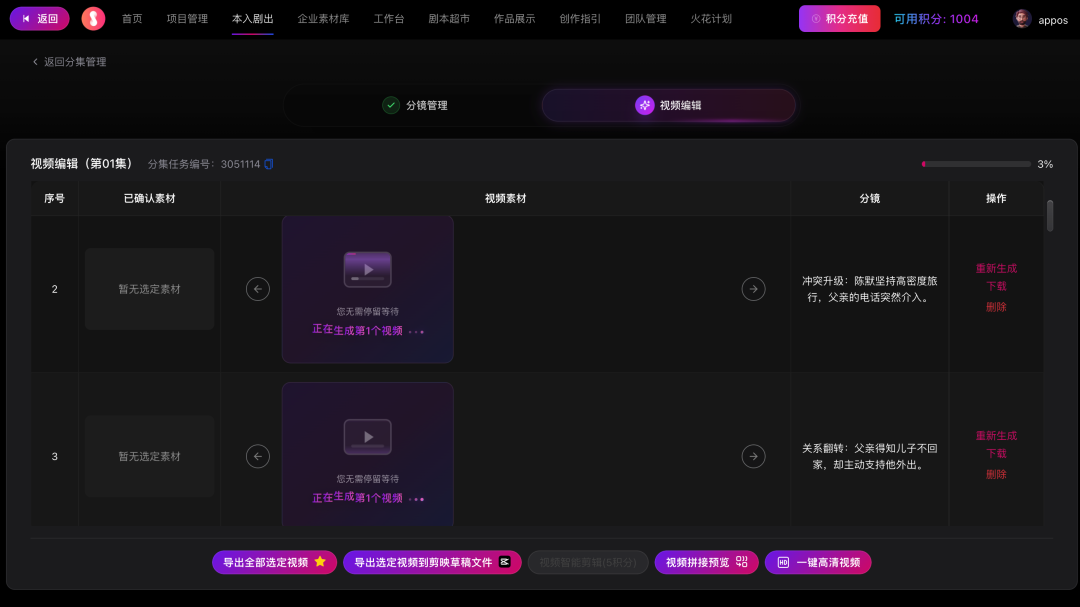Click the video play icon in row 3 card
The height and width of the screenshot is (607, 1080).
coord(367,437)
